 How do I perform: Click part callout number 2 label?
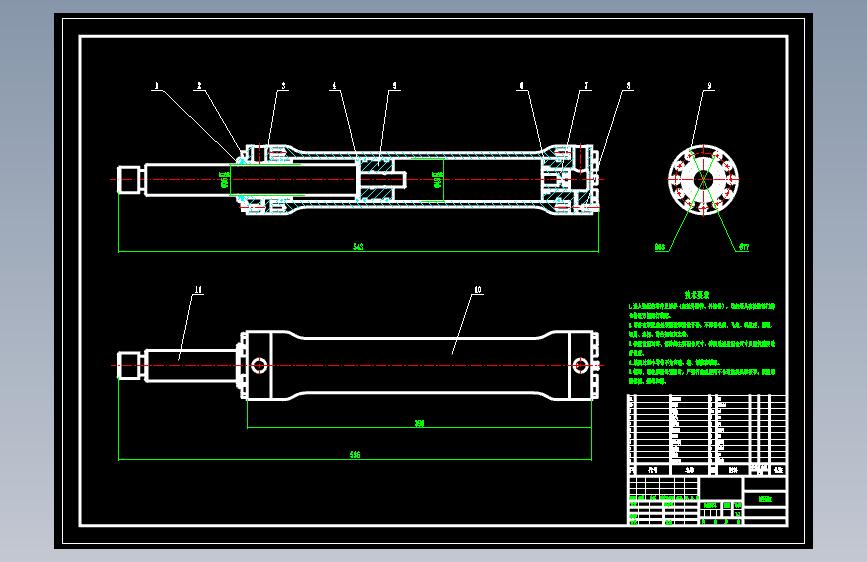click(199, 86)
